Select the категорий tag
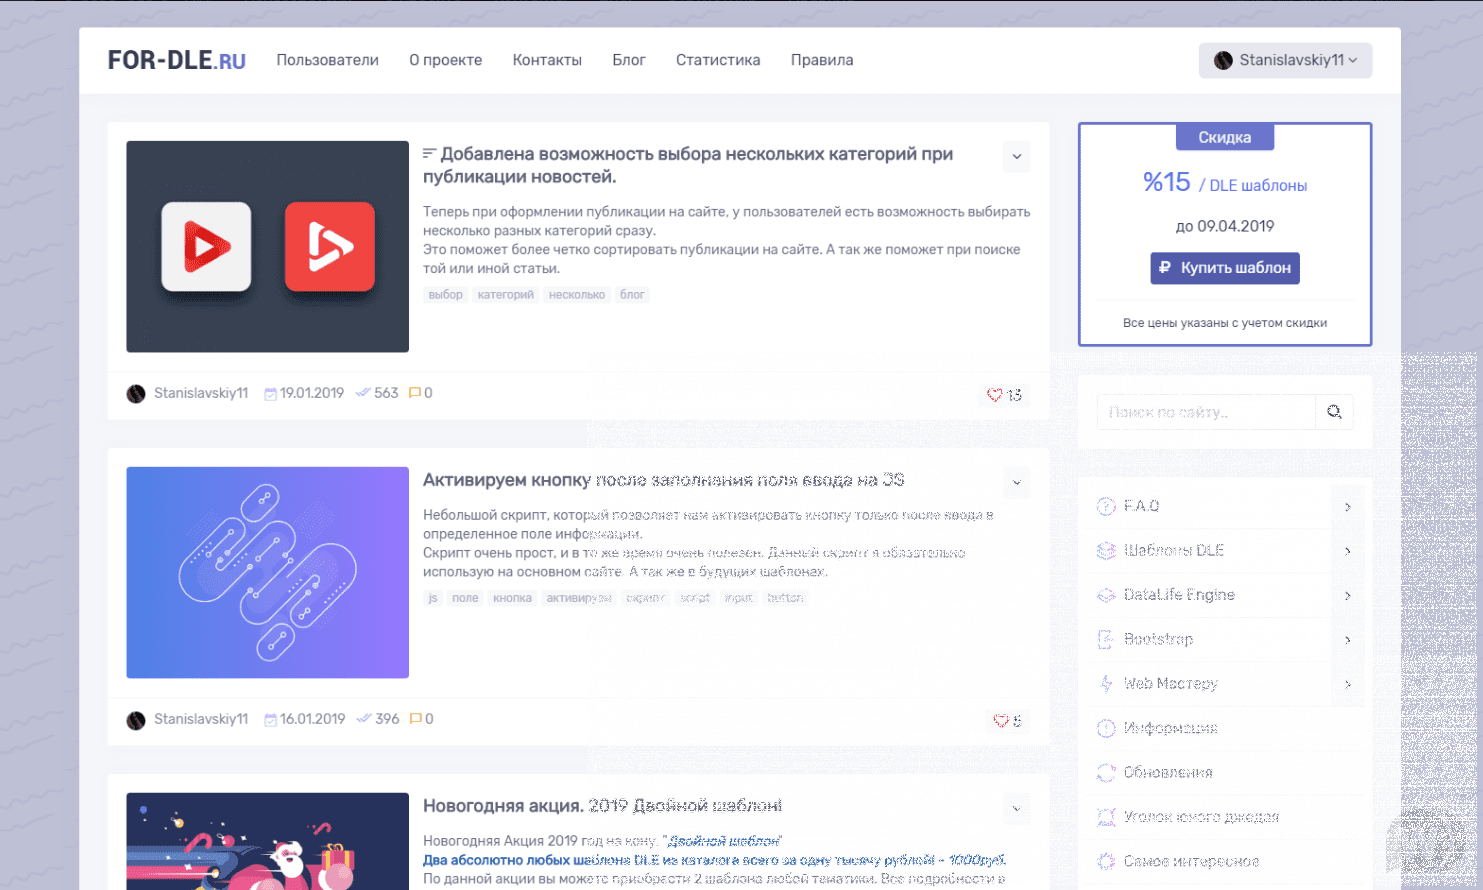Viewport: 1483px width, 890px height. 505,295
